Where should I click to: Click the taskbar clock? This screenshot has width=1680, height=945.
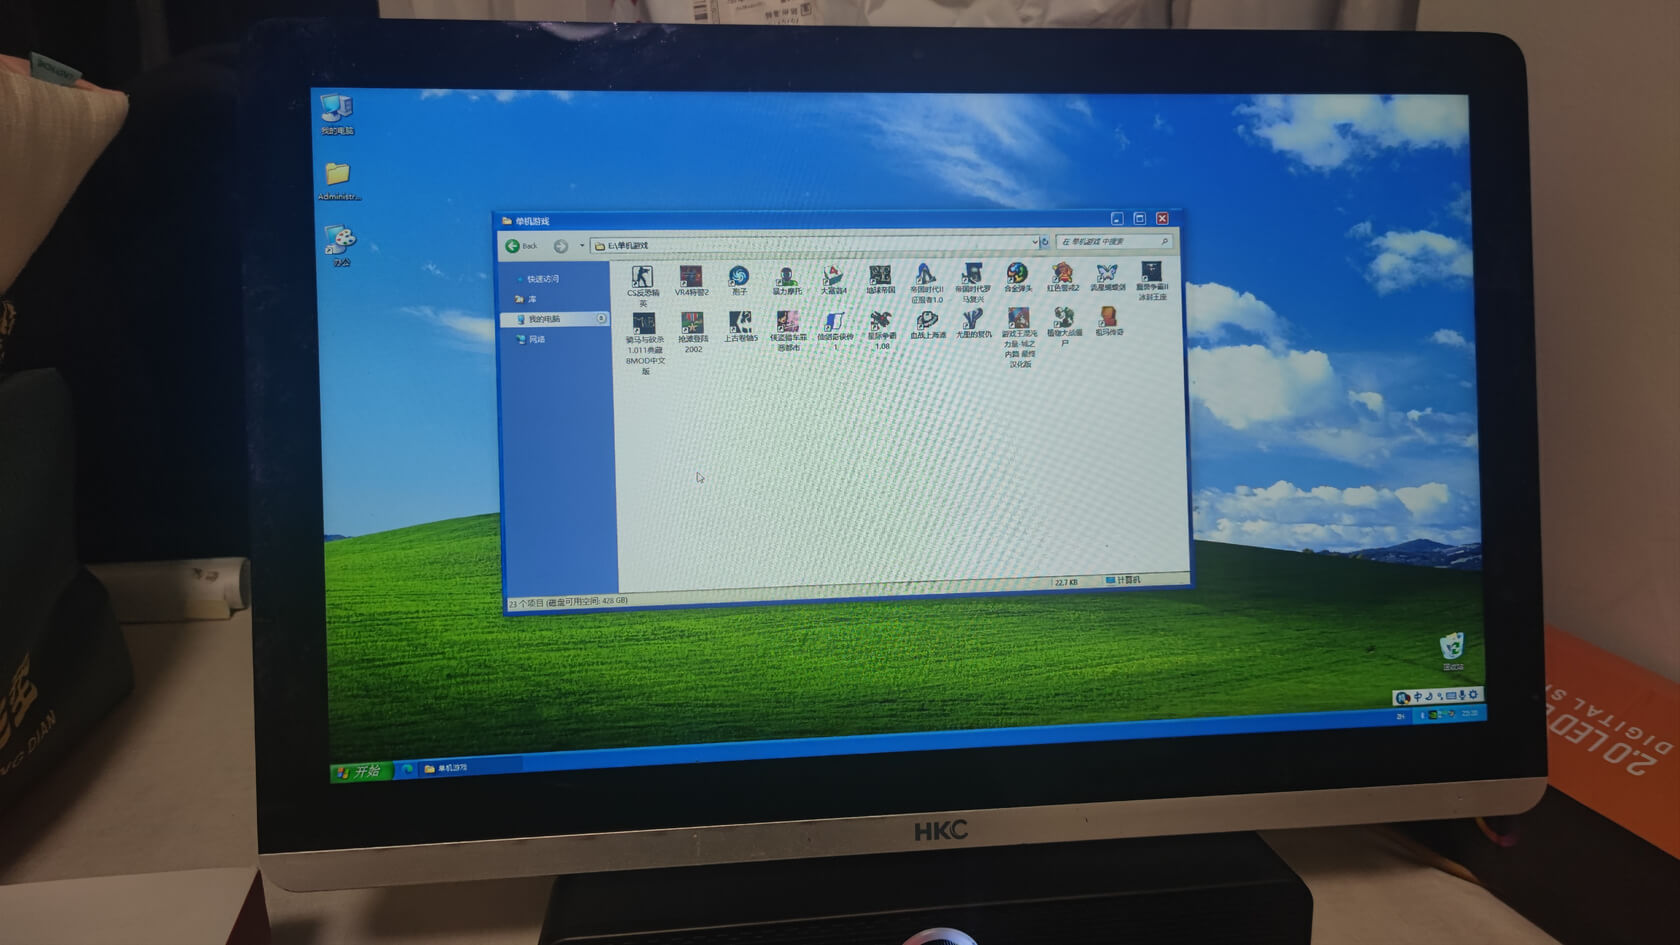(x=1470, y=713)
